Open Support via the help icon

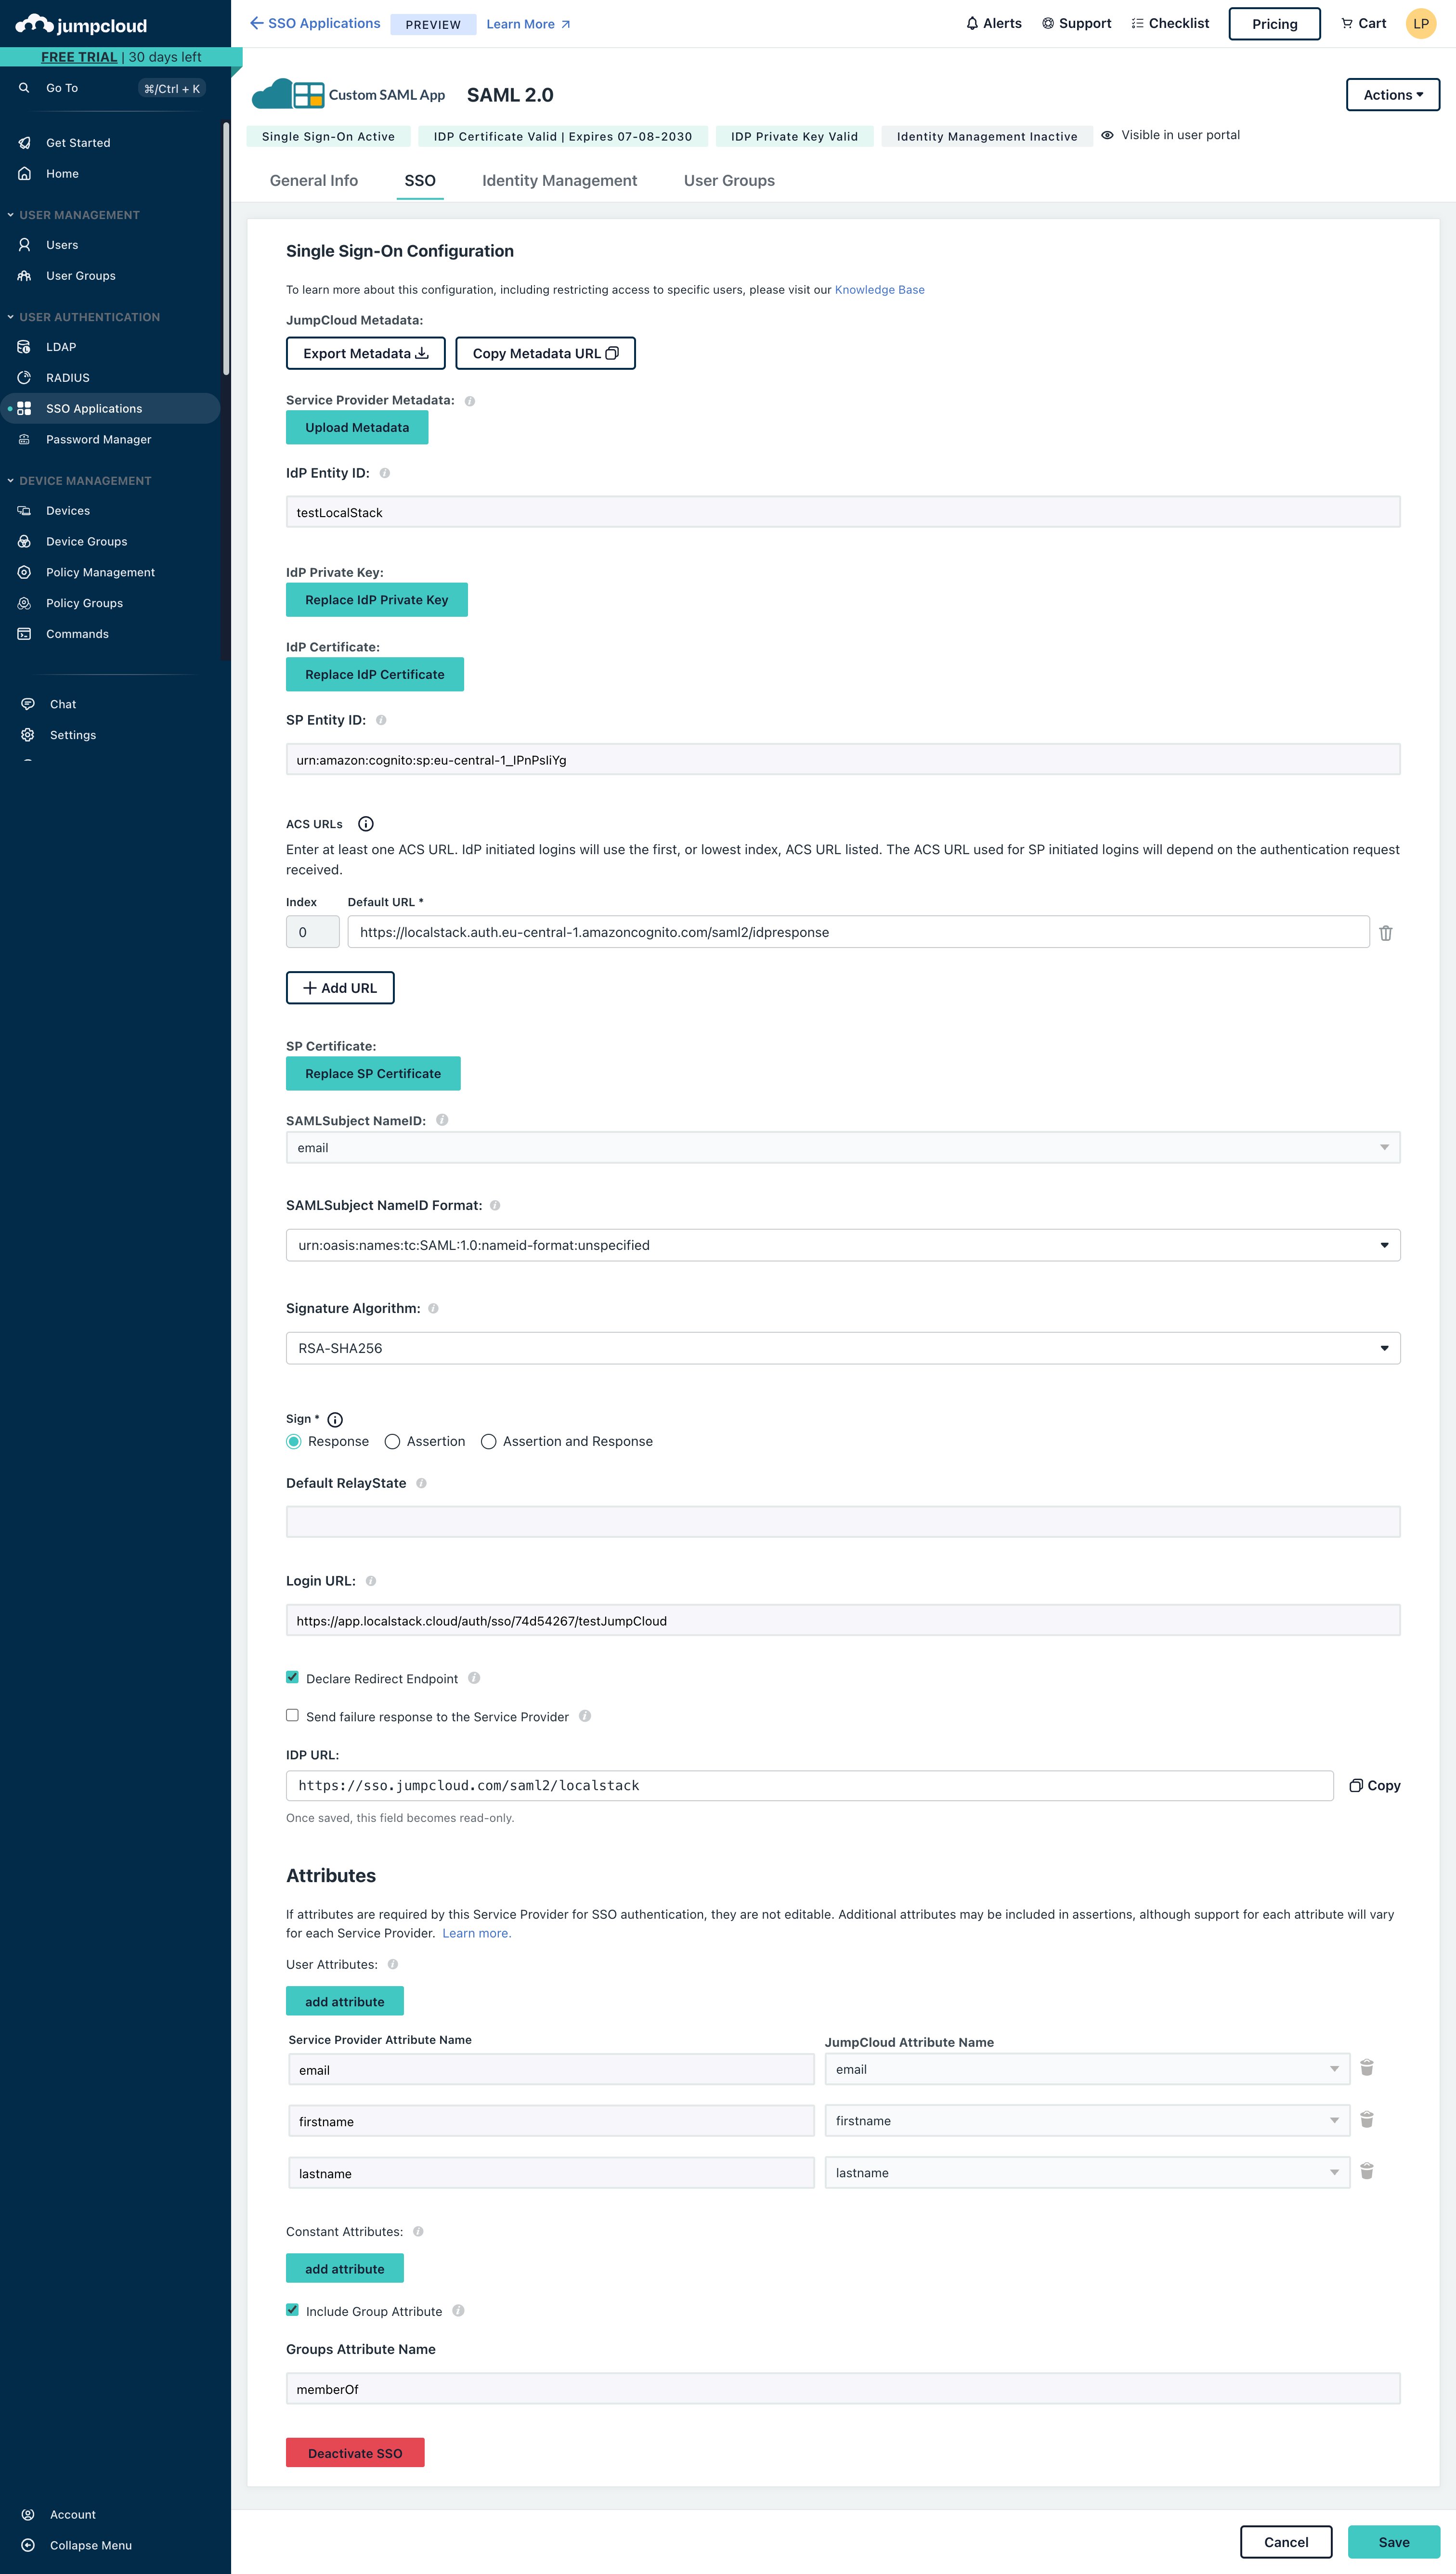point(1048,23)
